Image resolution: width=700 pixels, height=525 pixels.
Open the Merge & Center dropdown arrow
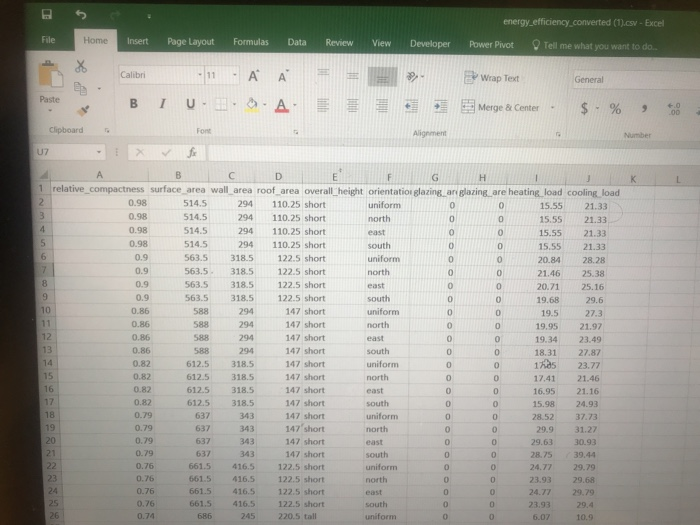click(x=553, y=108)
